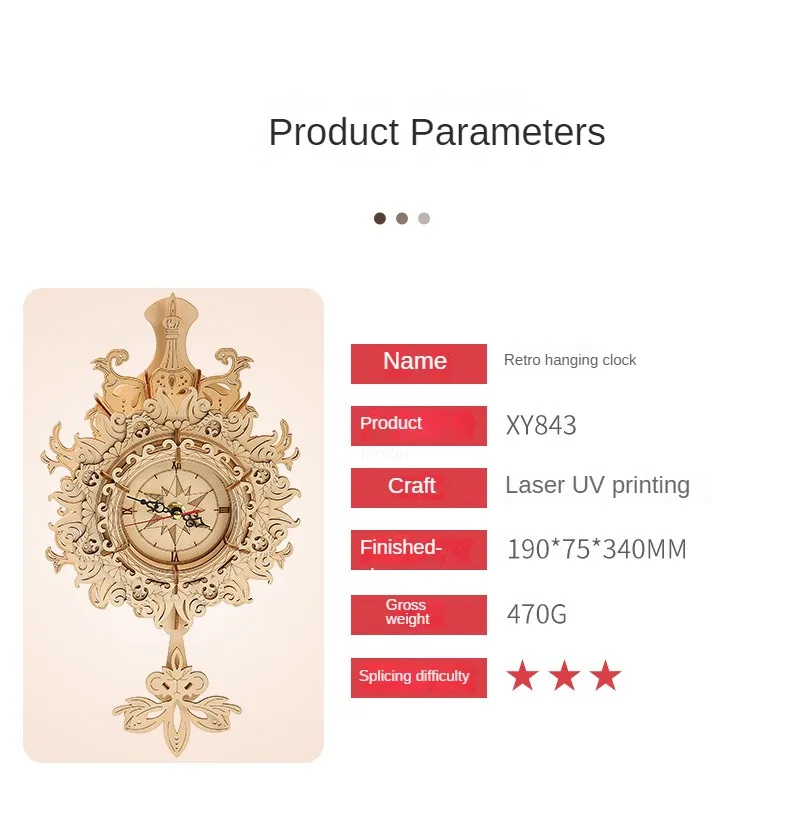
Task: Select the light gray carousel dot
Action: pos(424,219)
